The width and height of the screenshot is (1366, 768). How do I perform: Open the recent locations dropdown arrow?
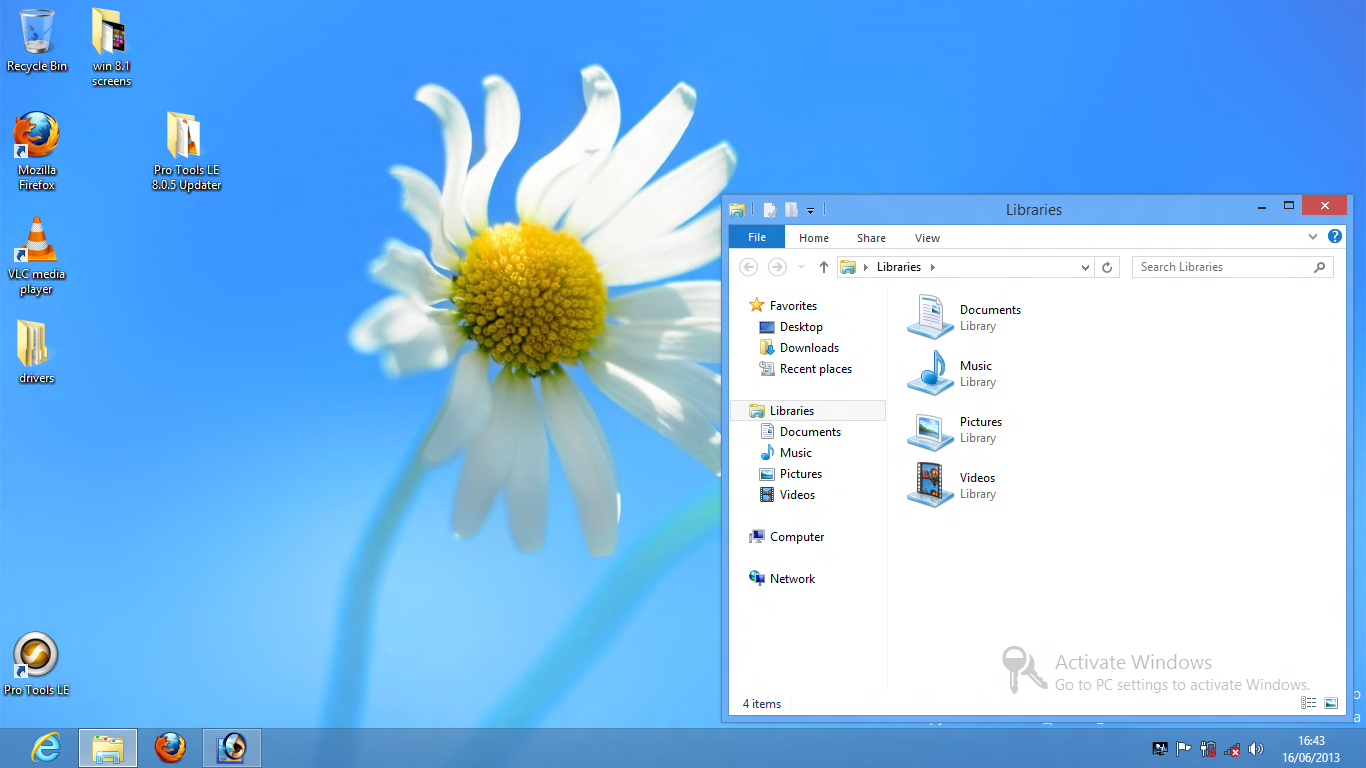(801, 268)
